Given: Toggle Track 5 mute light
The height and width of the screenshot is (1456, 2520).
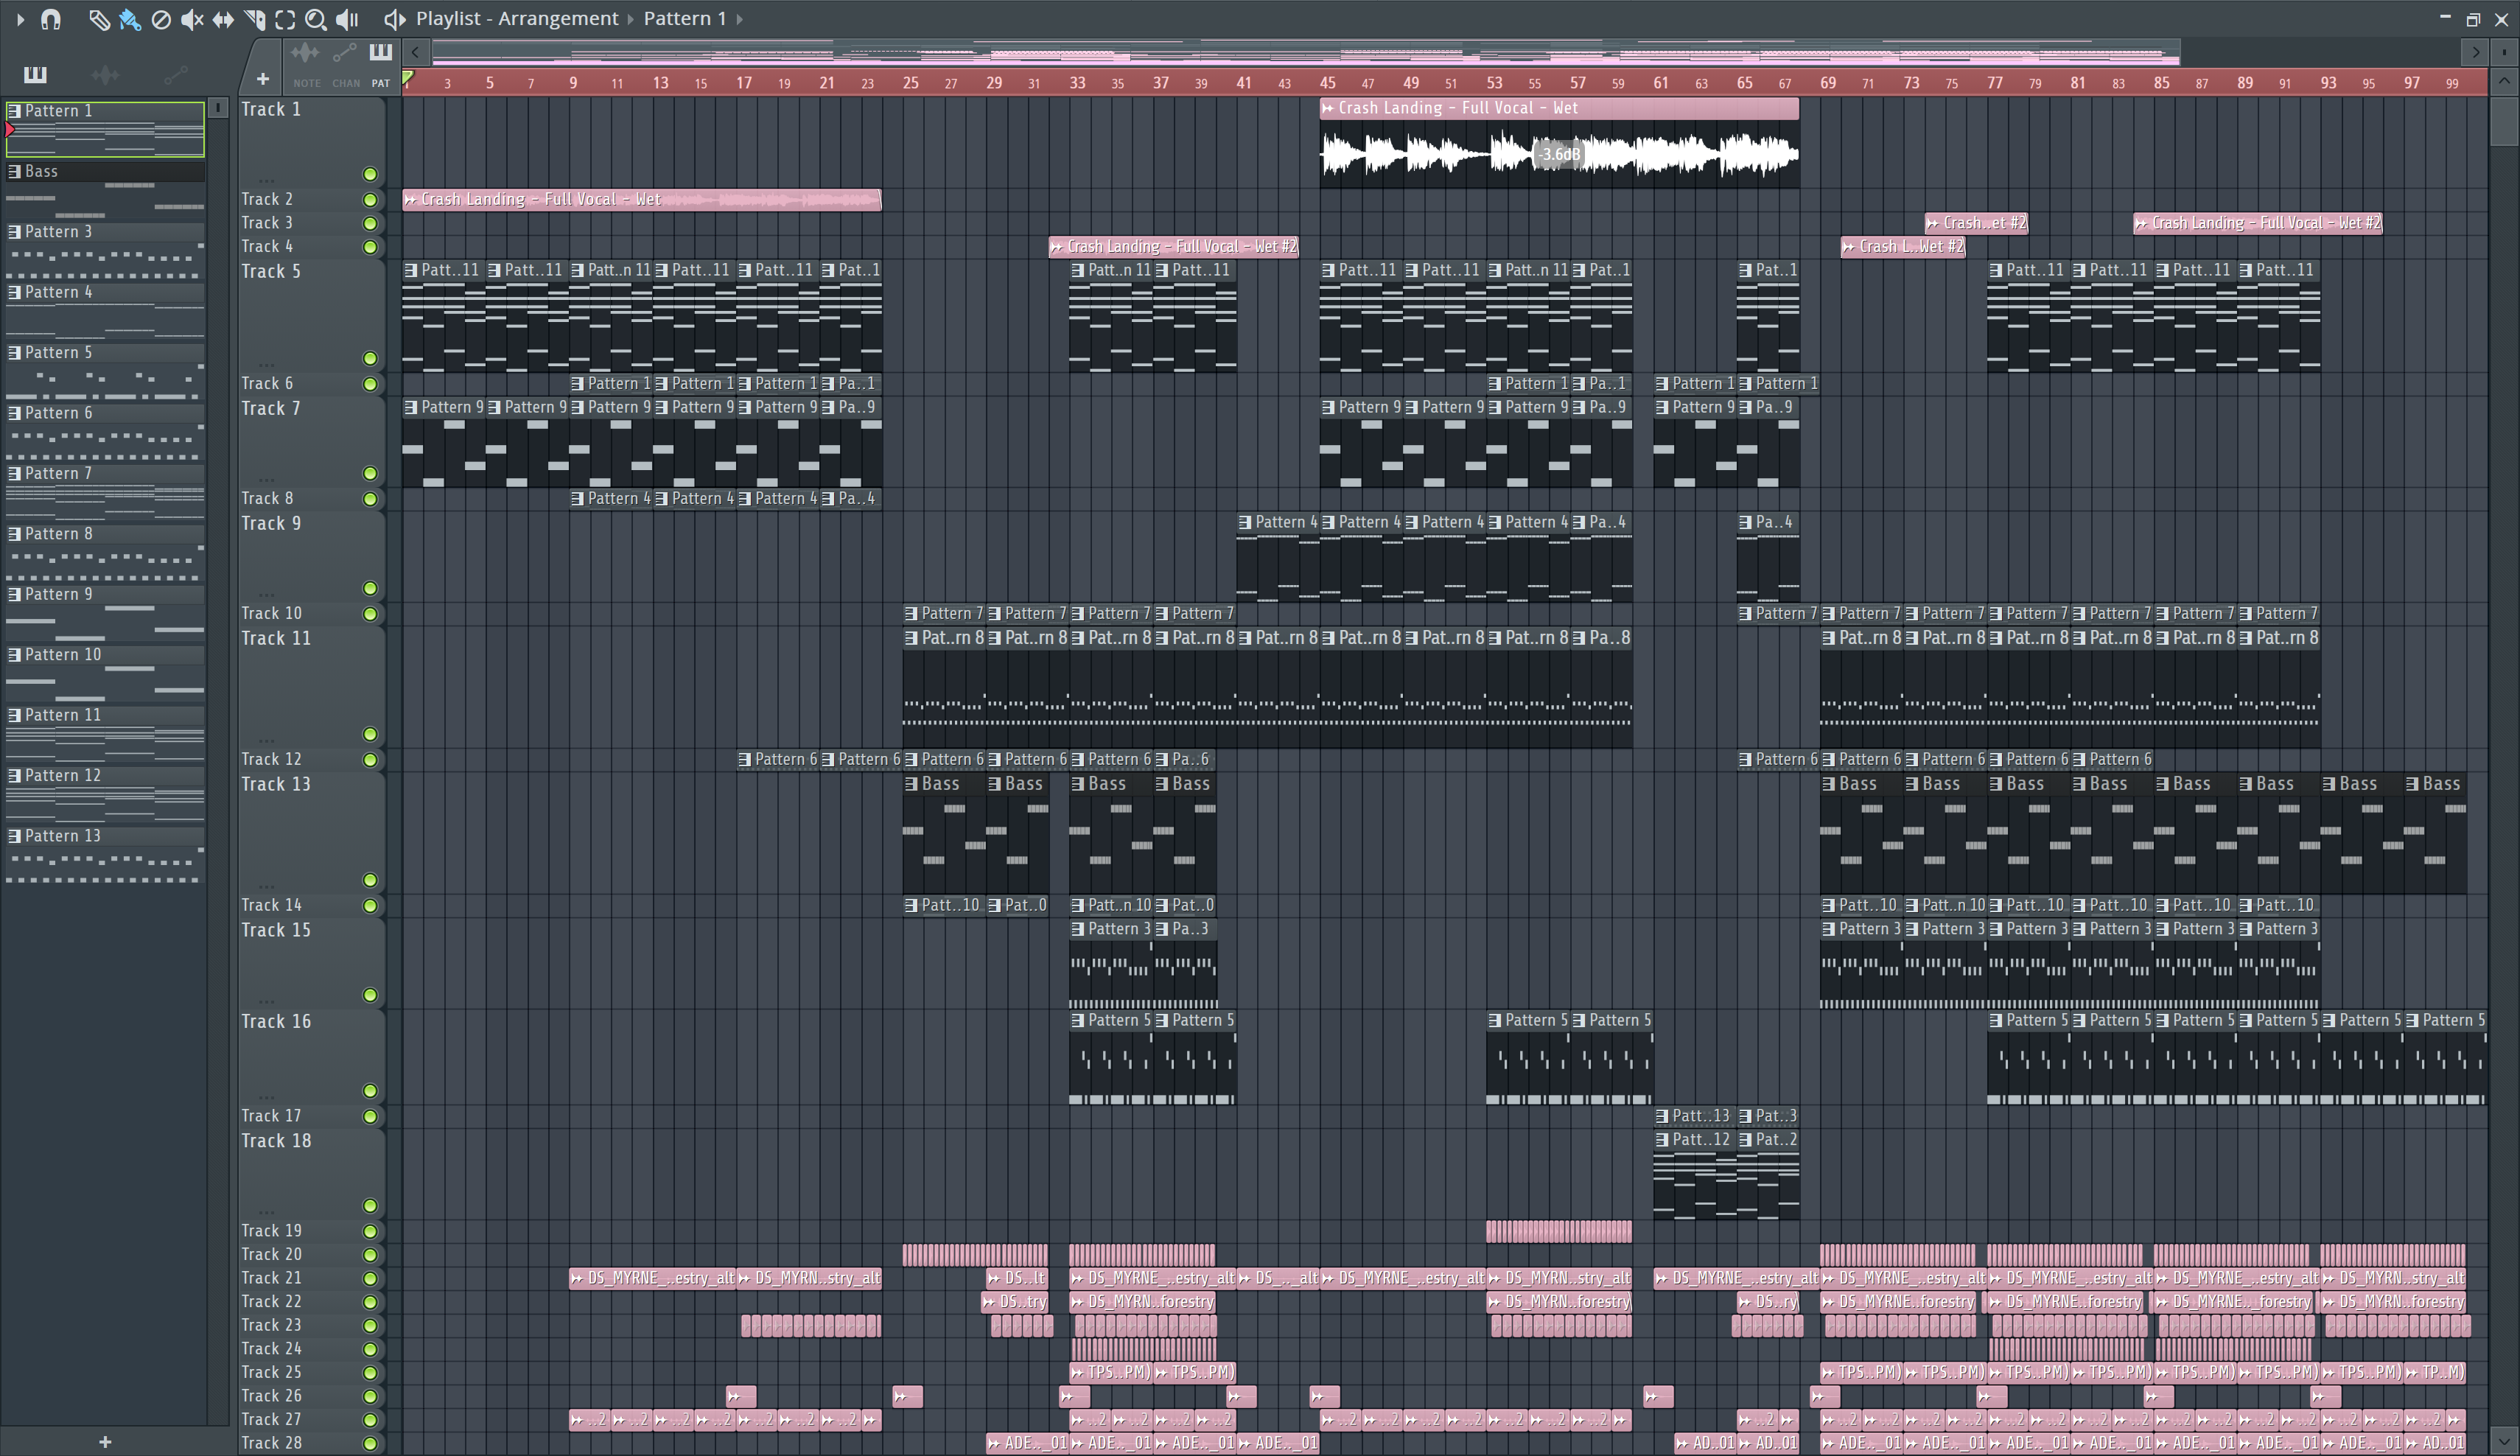Looking at the screenshot, I should click(370, 358).
